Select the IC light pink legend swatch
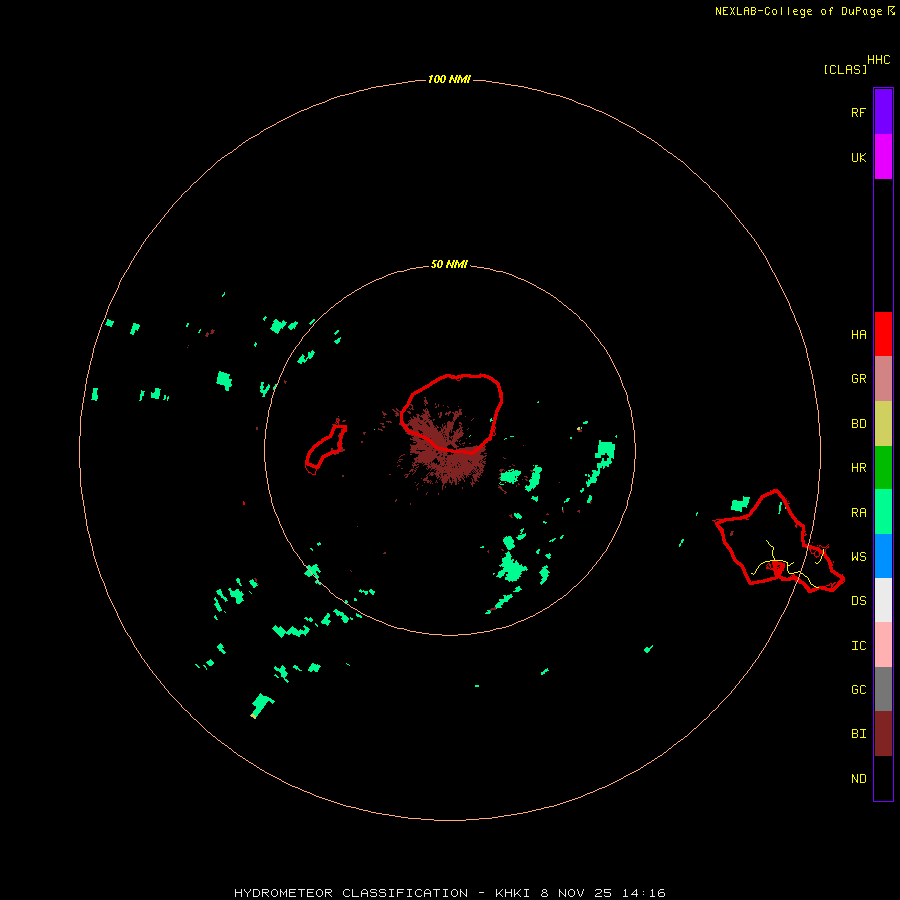 pyautogui.click(x=883, y=645)
